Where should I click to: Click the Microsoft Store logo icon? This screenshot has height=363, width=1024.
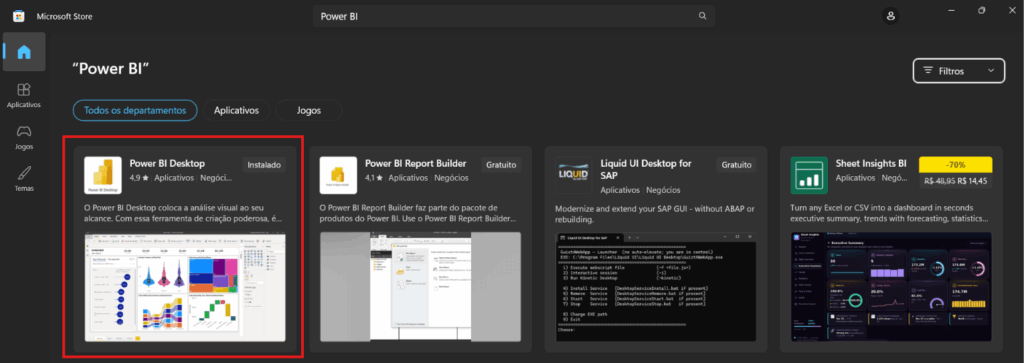[x=19, y=16]
